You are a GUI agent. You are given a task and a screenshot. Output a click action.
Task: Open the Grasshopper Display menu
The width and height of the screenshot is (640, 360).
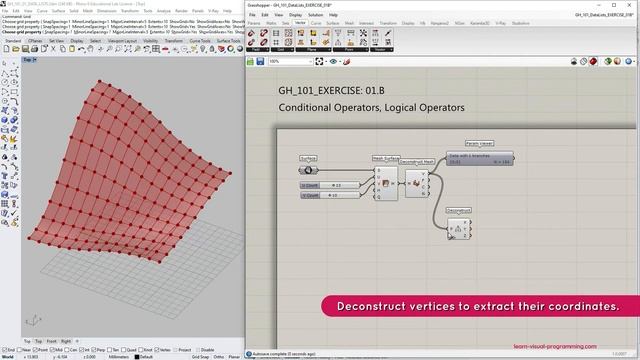[x=296, y=15]
